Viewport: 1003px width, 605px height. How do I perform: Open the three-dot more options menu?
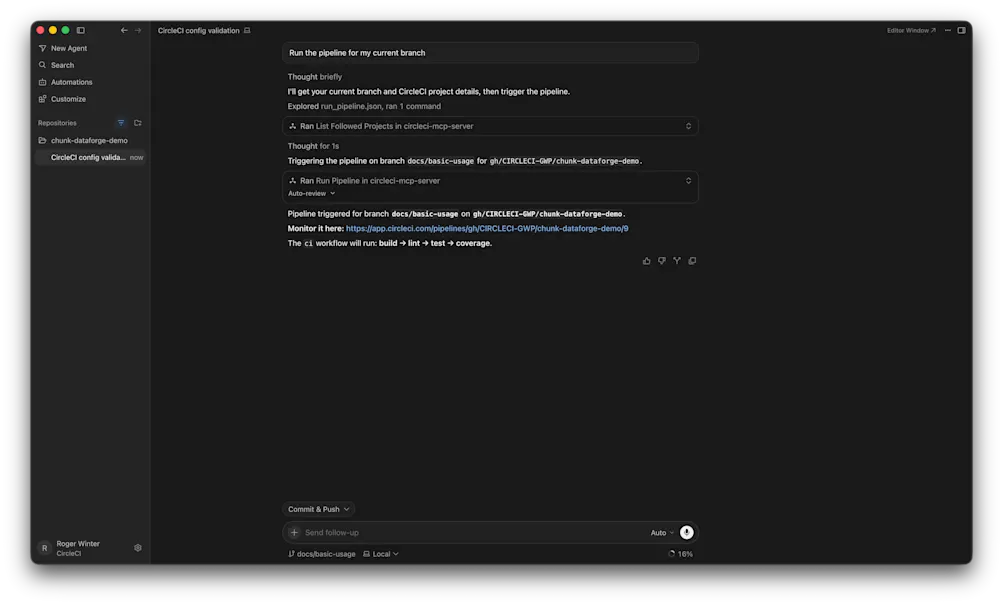point(948,30)
